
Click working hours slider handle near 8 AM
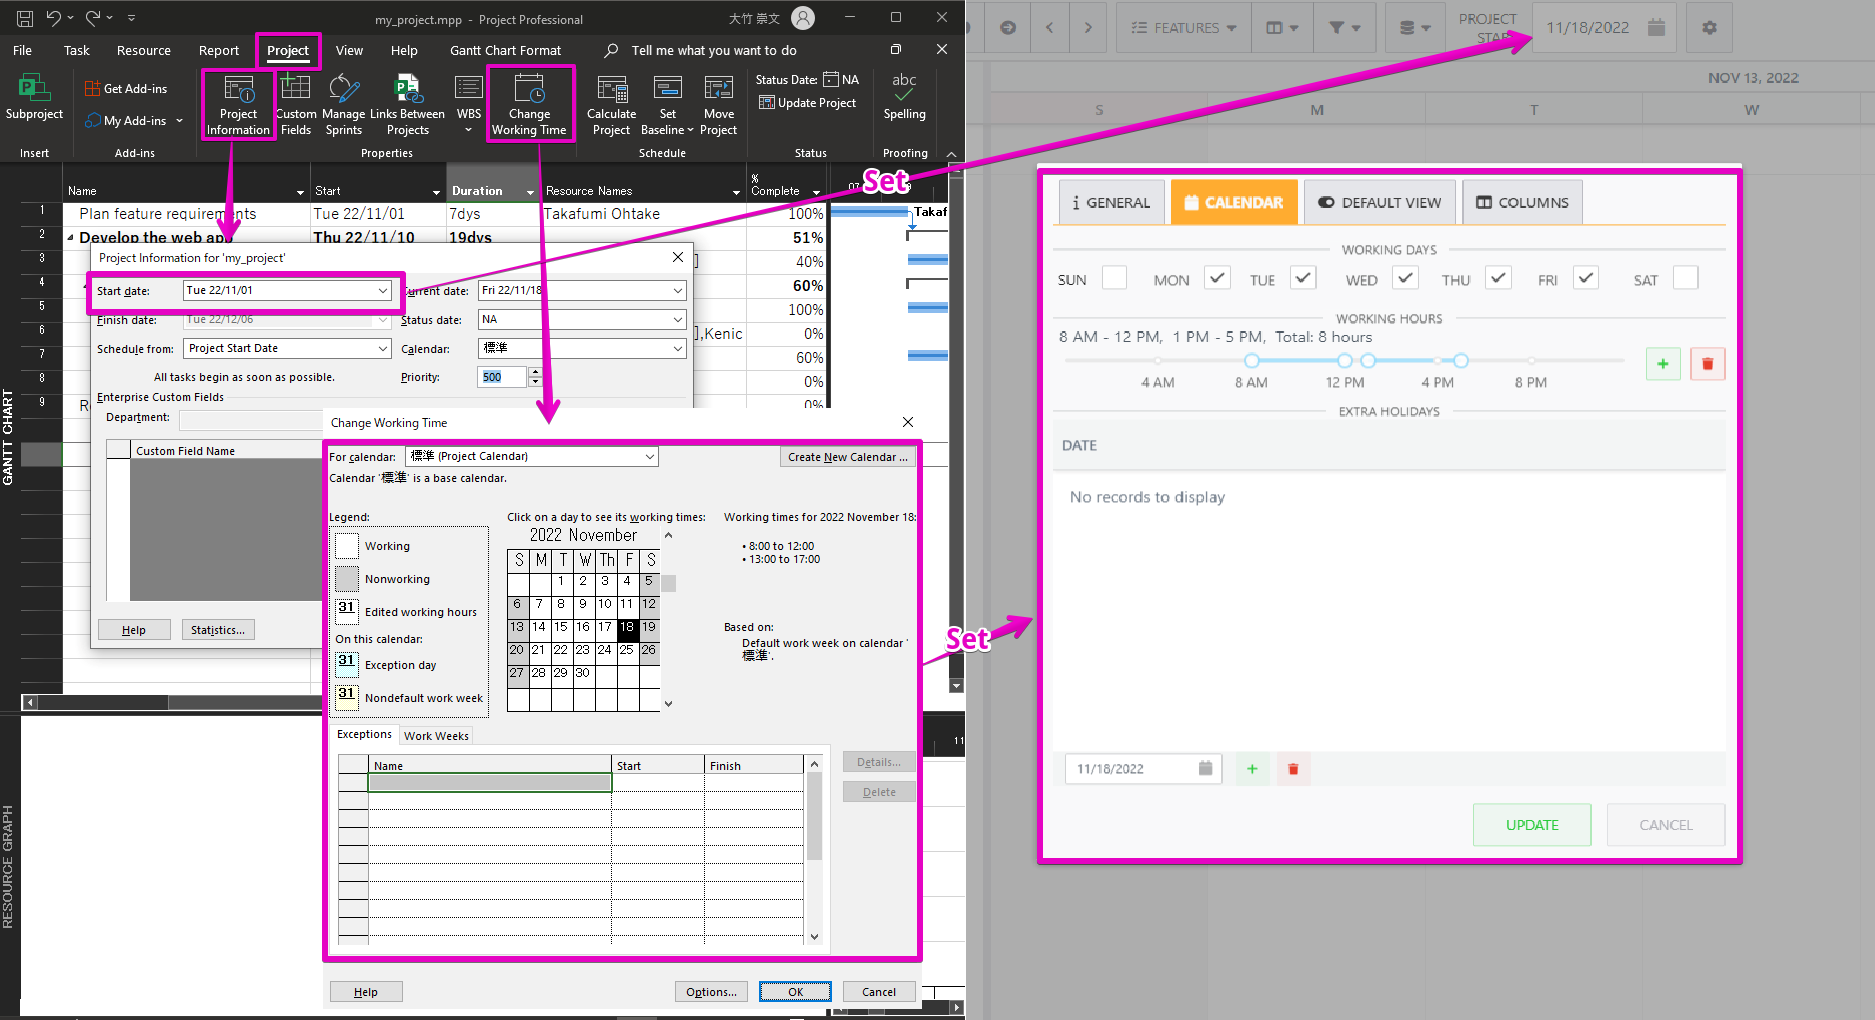pyautogui.click(x=1252, y=360)
